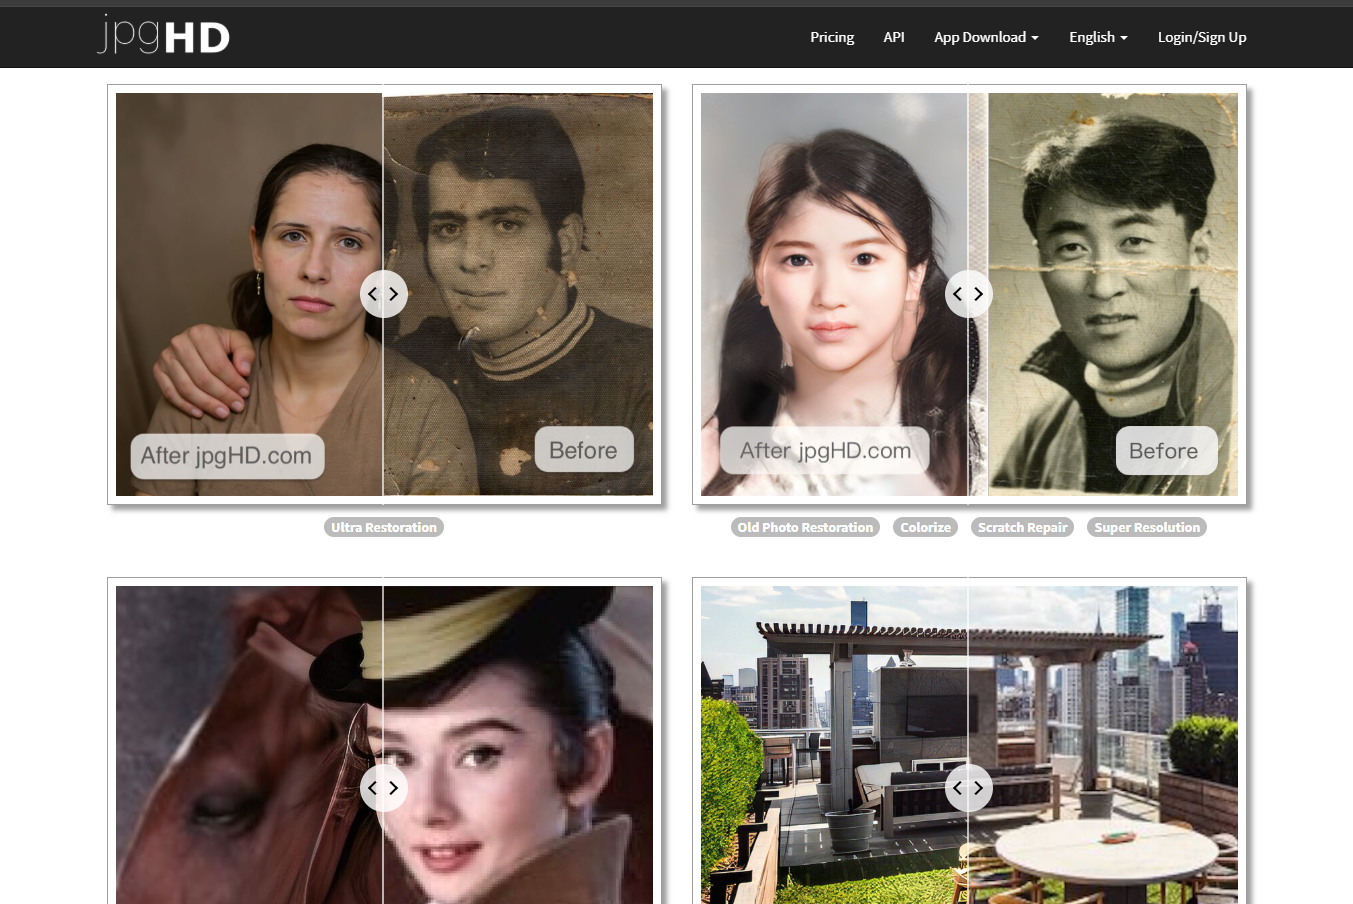Grab the horse portrait comparison slider handle

pyautogui.click(x=384, y=788)
